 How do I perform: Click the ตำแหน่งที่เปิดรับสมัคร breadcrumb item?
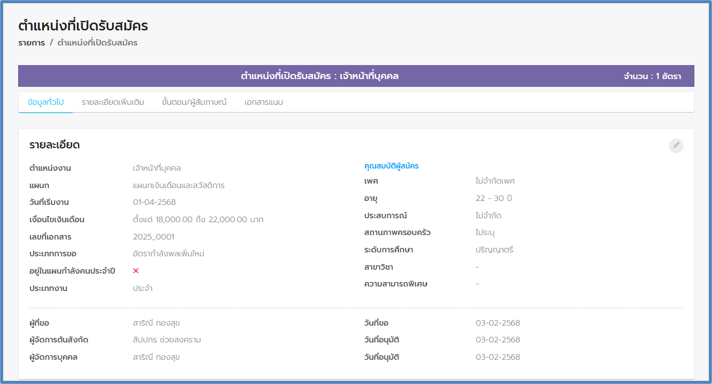[97, 43]
